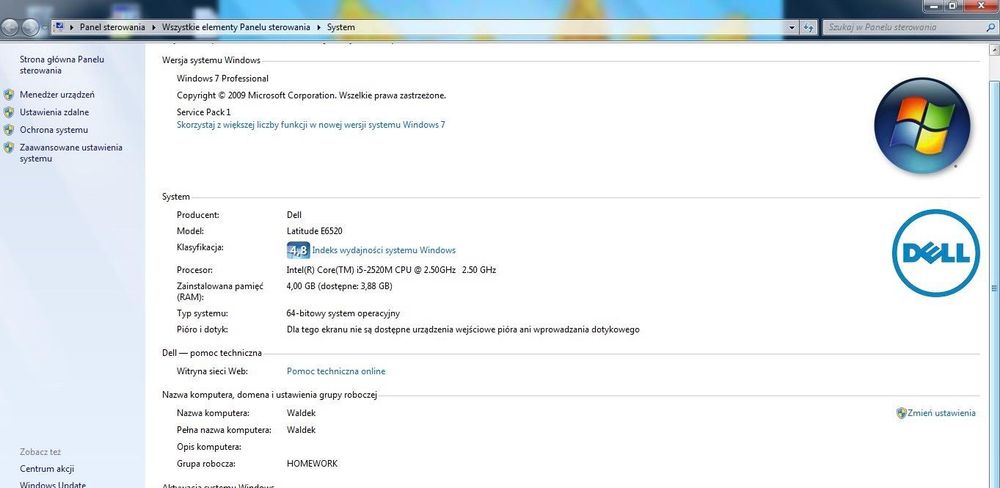Click the Panel sterowania breadcrumb
The height and width of the screenshot is (488, 1000).
pyautogui.click(x=112, y=27)
